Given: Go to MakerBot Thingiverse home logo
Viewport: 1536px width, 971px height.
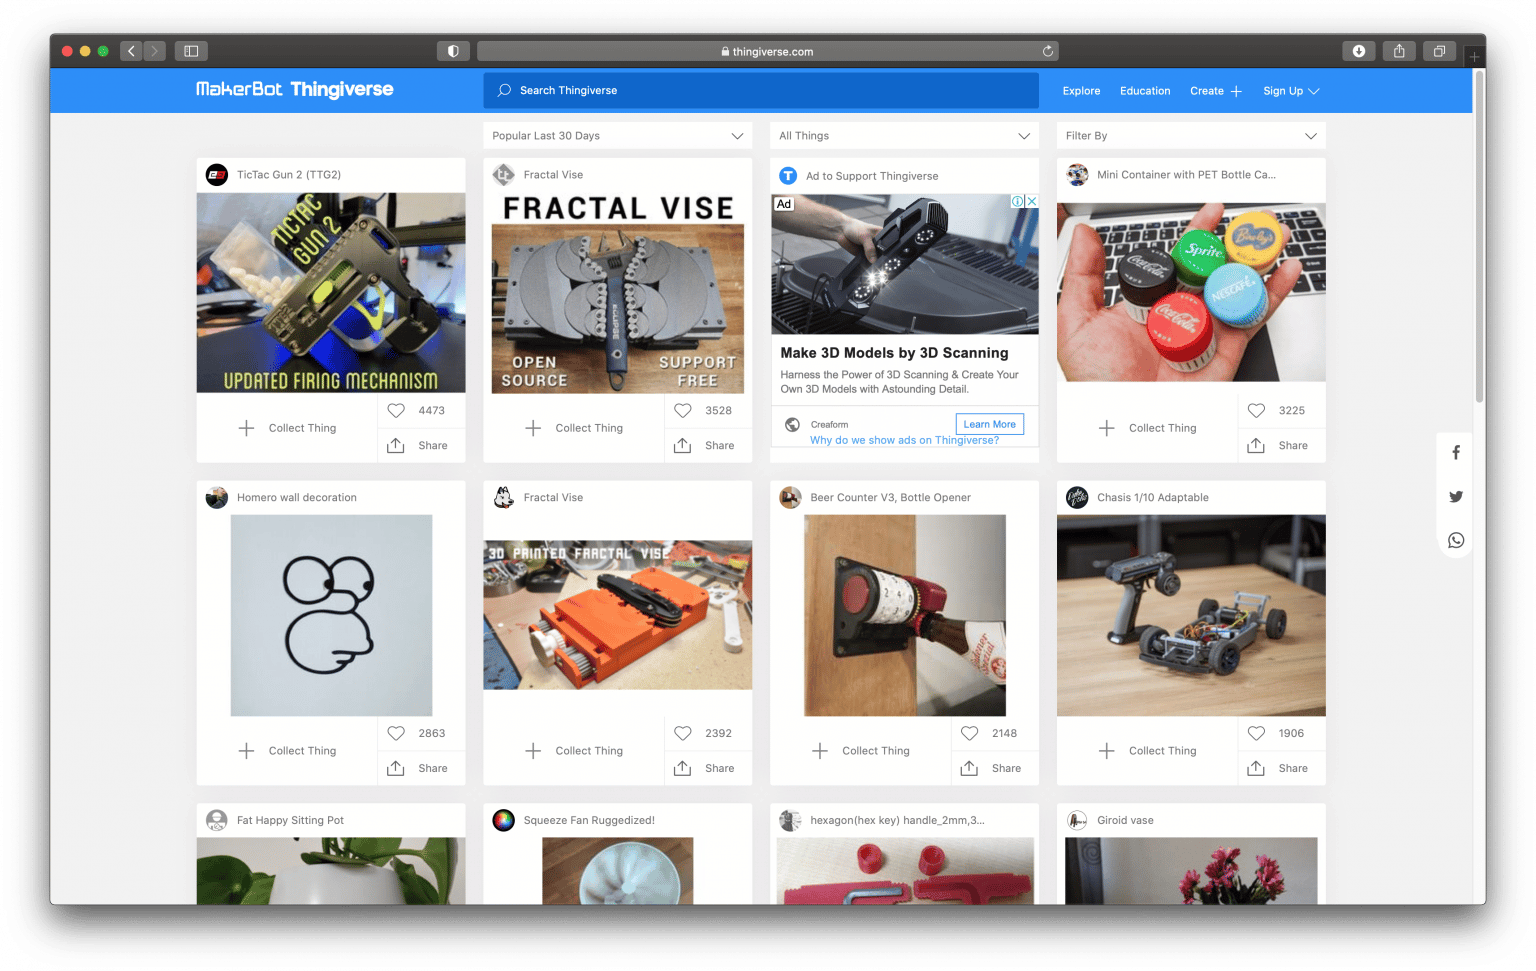Looking at the screenshot, I should click(295, 89).
